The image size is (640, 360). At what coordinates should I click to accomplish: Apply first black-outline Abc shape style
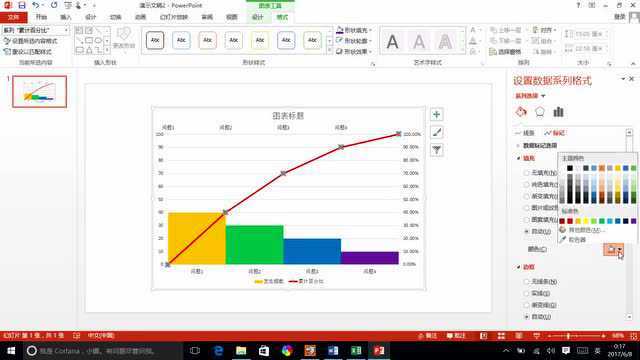[x=155, y=40]
